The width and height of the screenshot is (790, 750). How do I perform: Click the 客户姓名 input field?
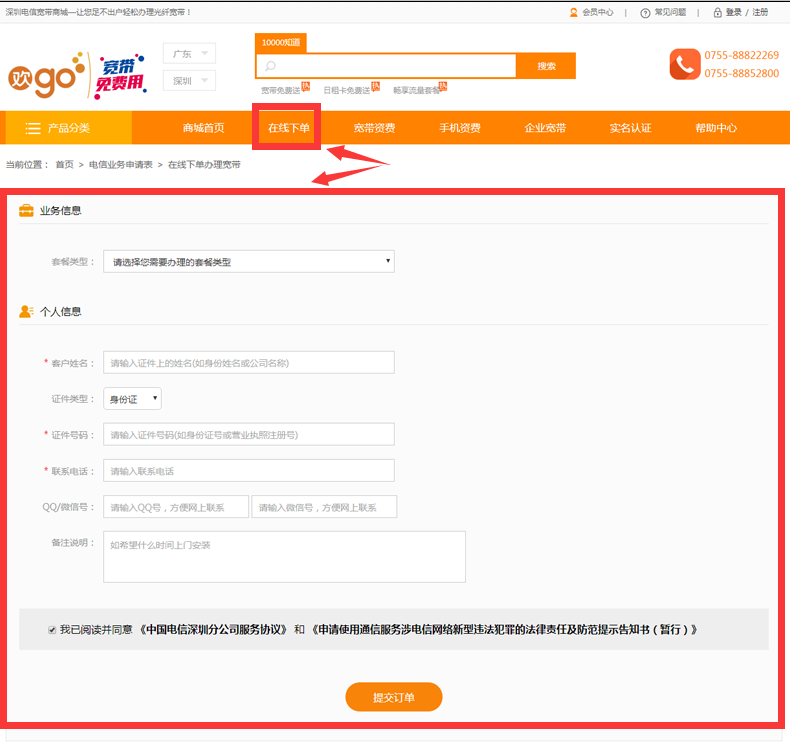point(249,362)
